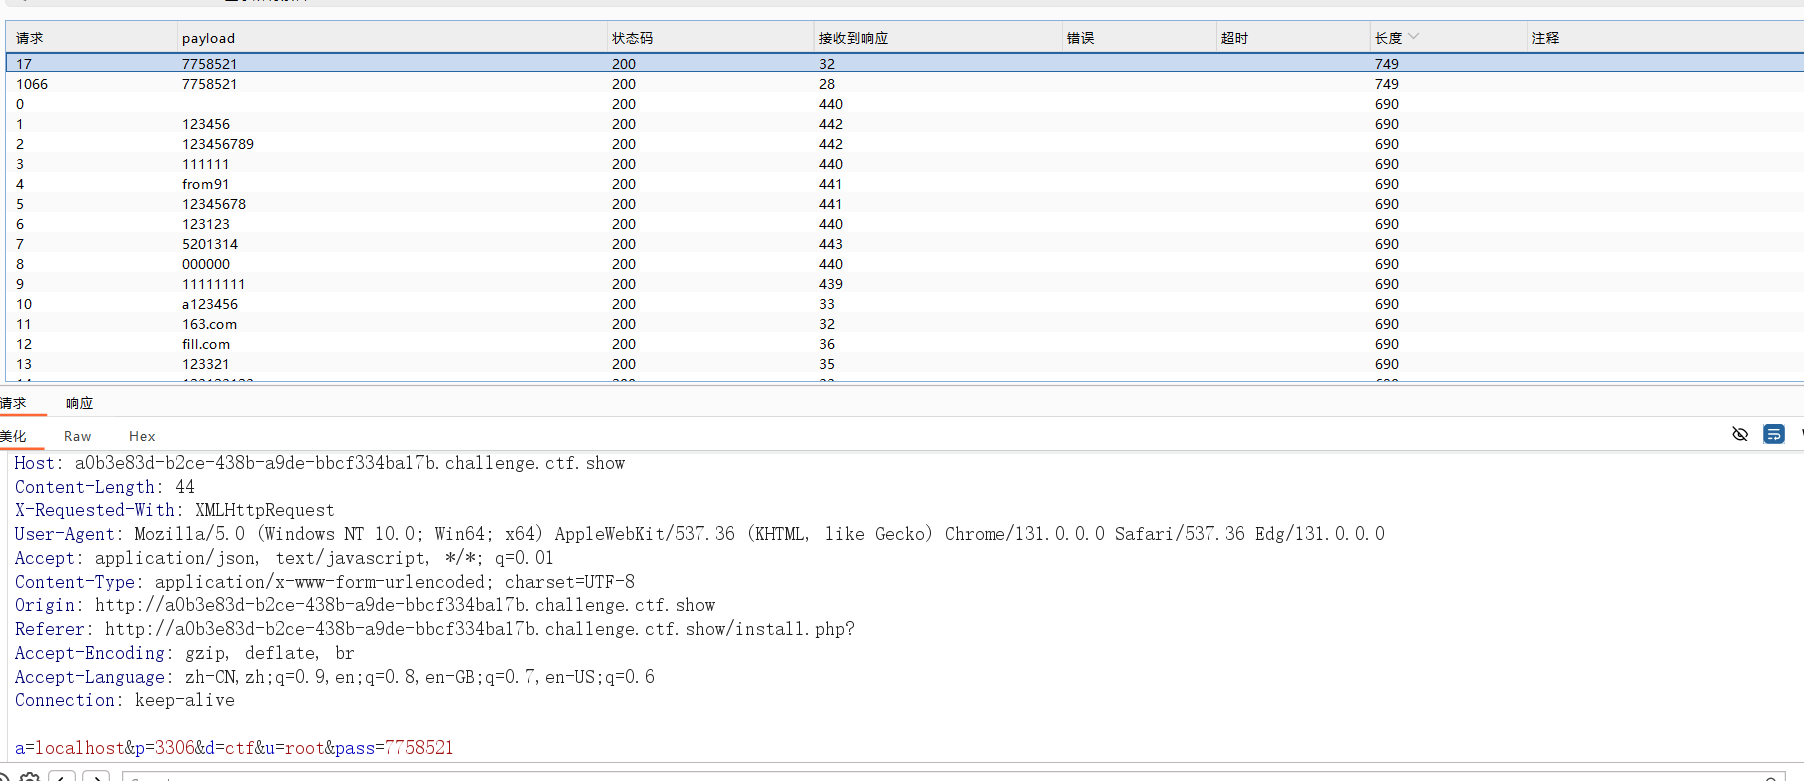This screenshot has width=1804, height=781.
Task: Select the row with payload from91
Action: click(x=905, y=184)
